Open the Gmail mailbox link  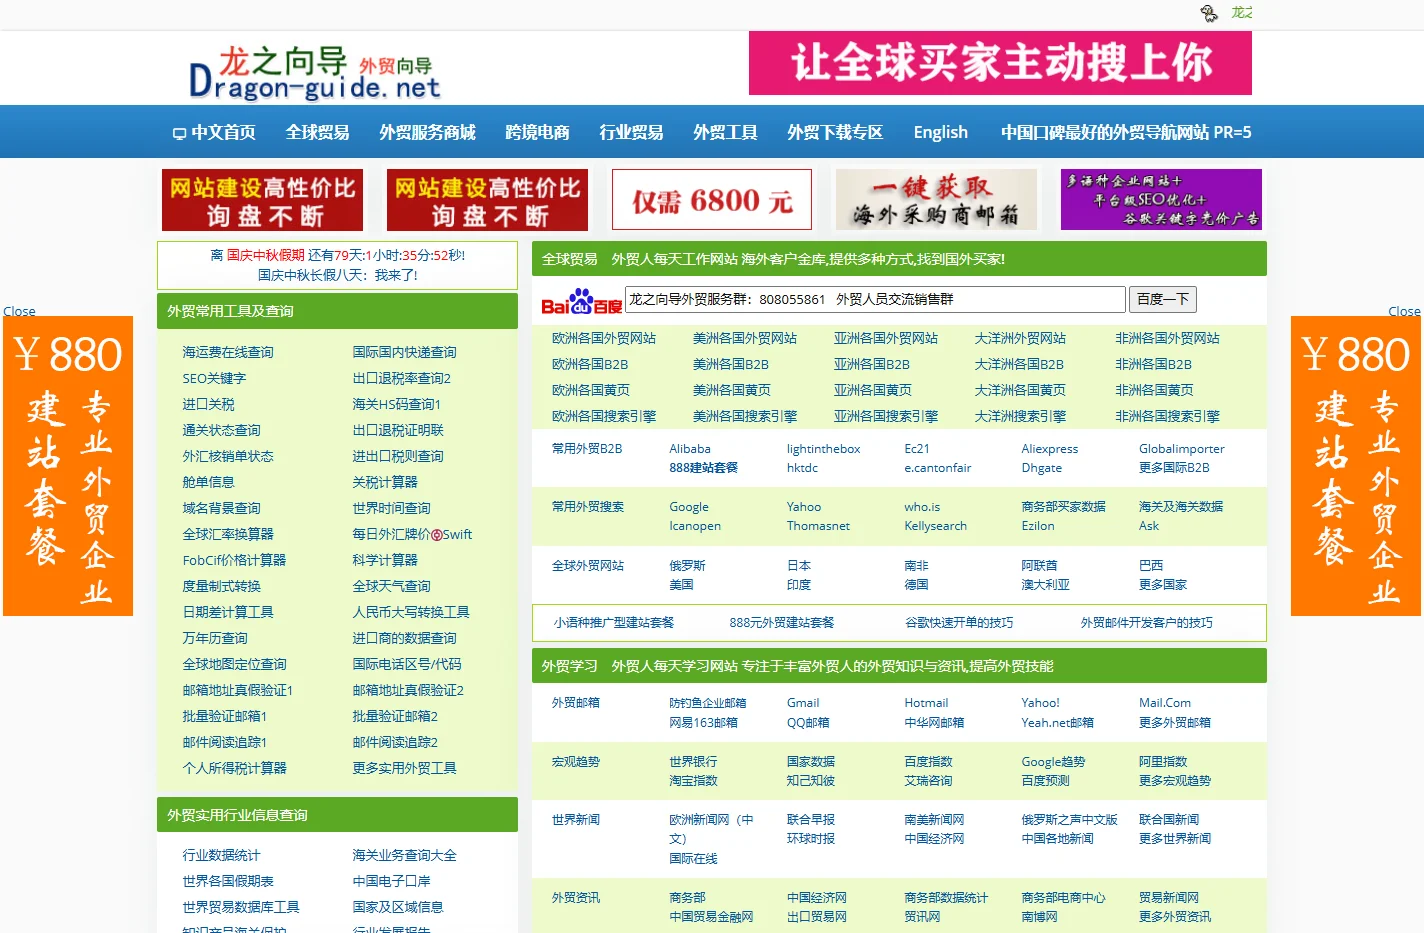(802, 703)
